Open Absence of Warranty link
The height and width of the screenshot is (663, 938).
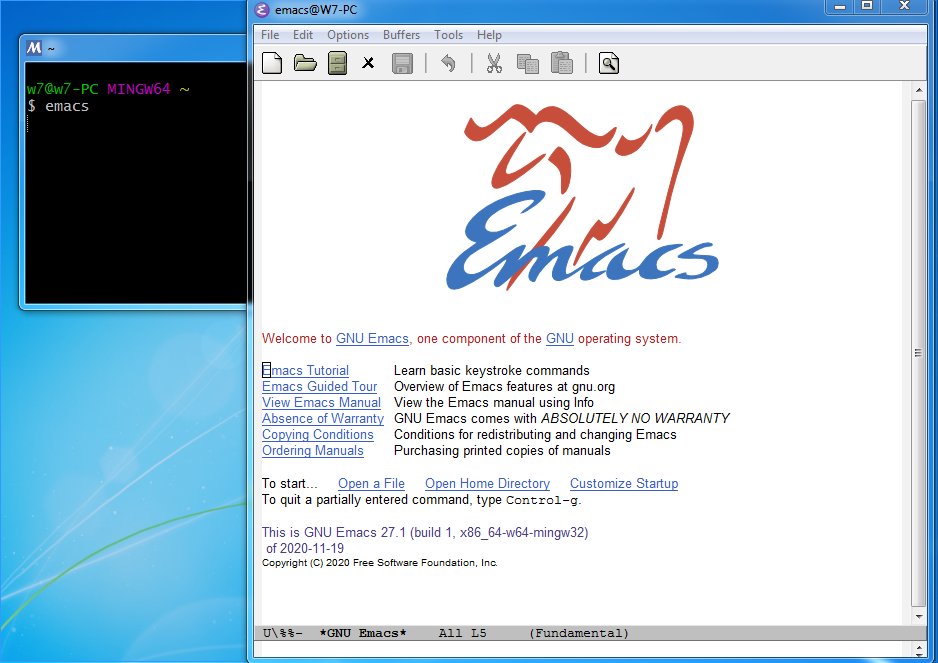323,418
